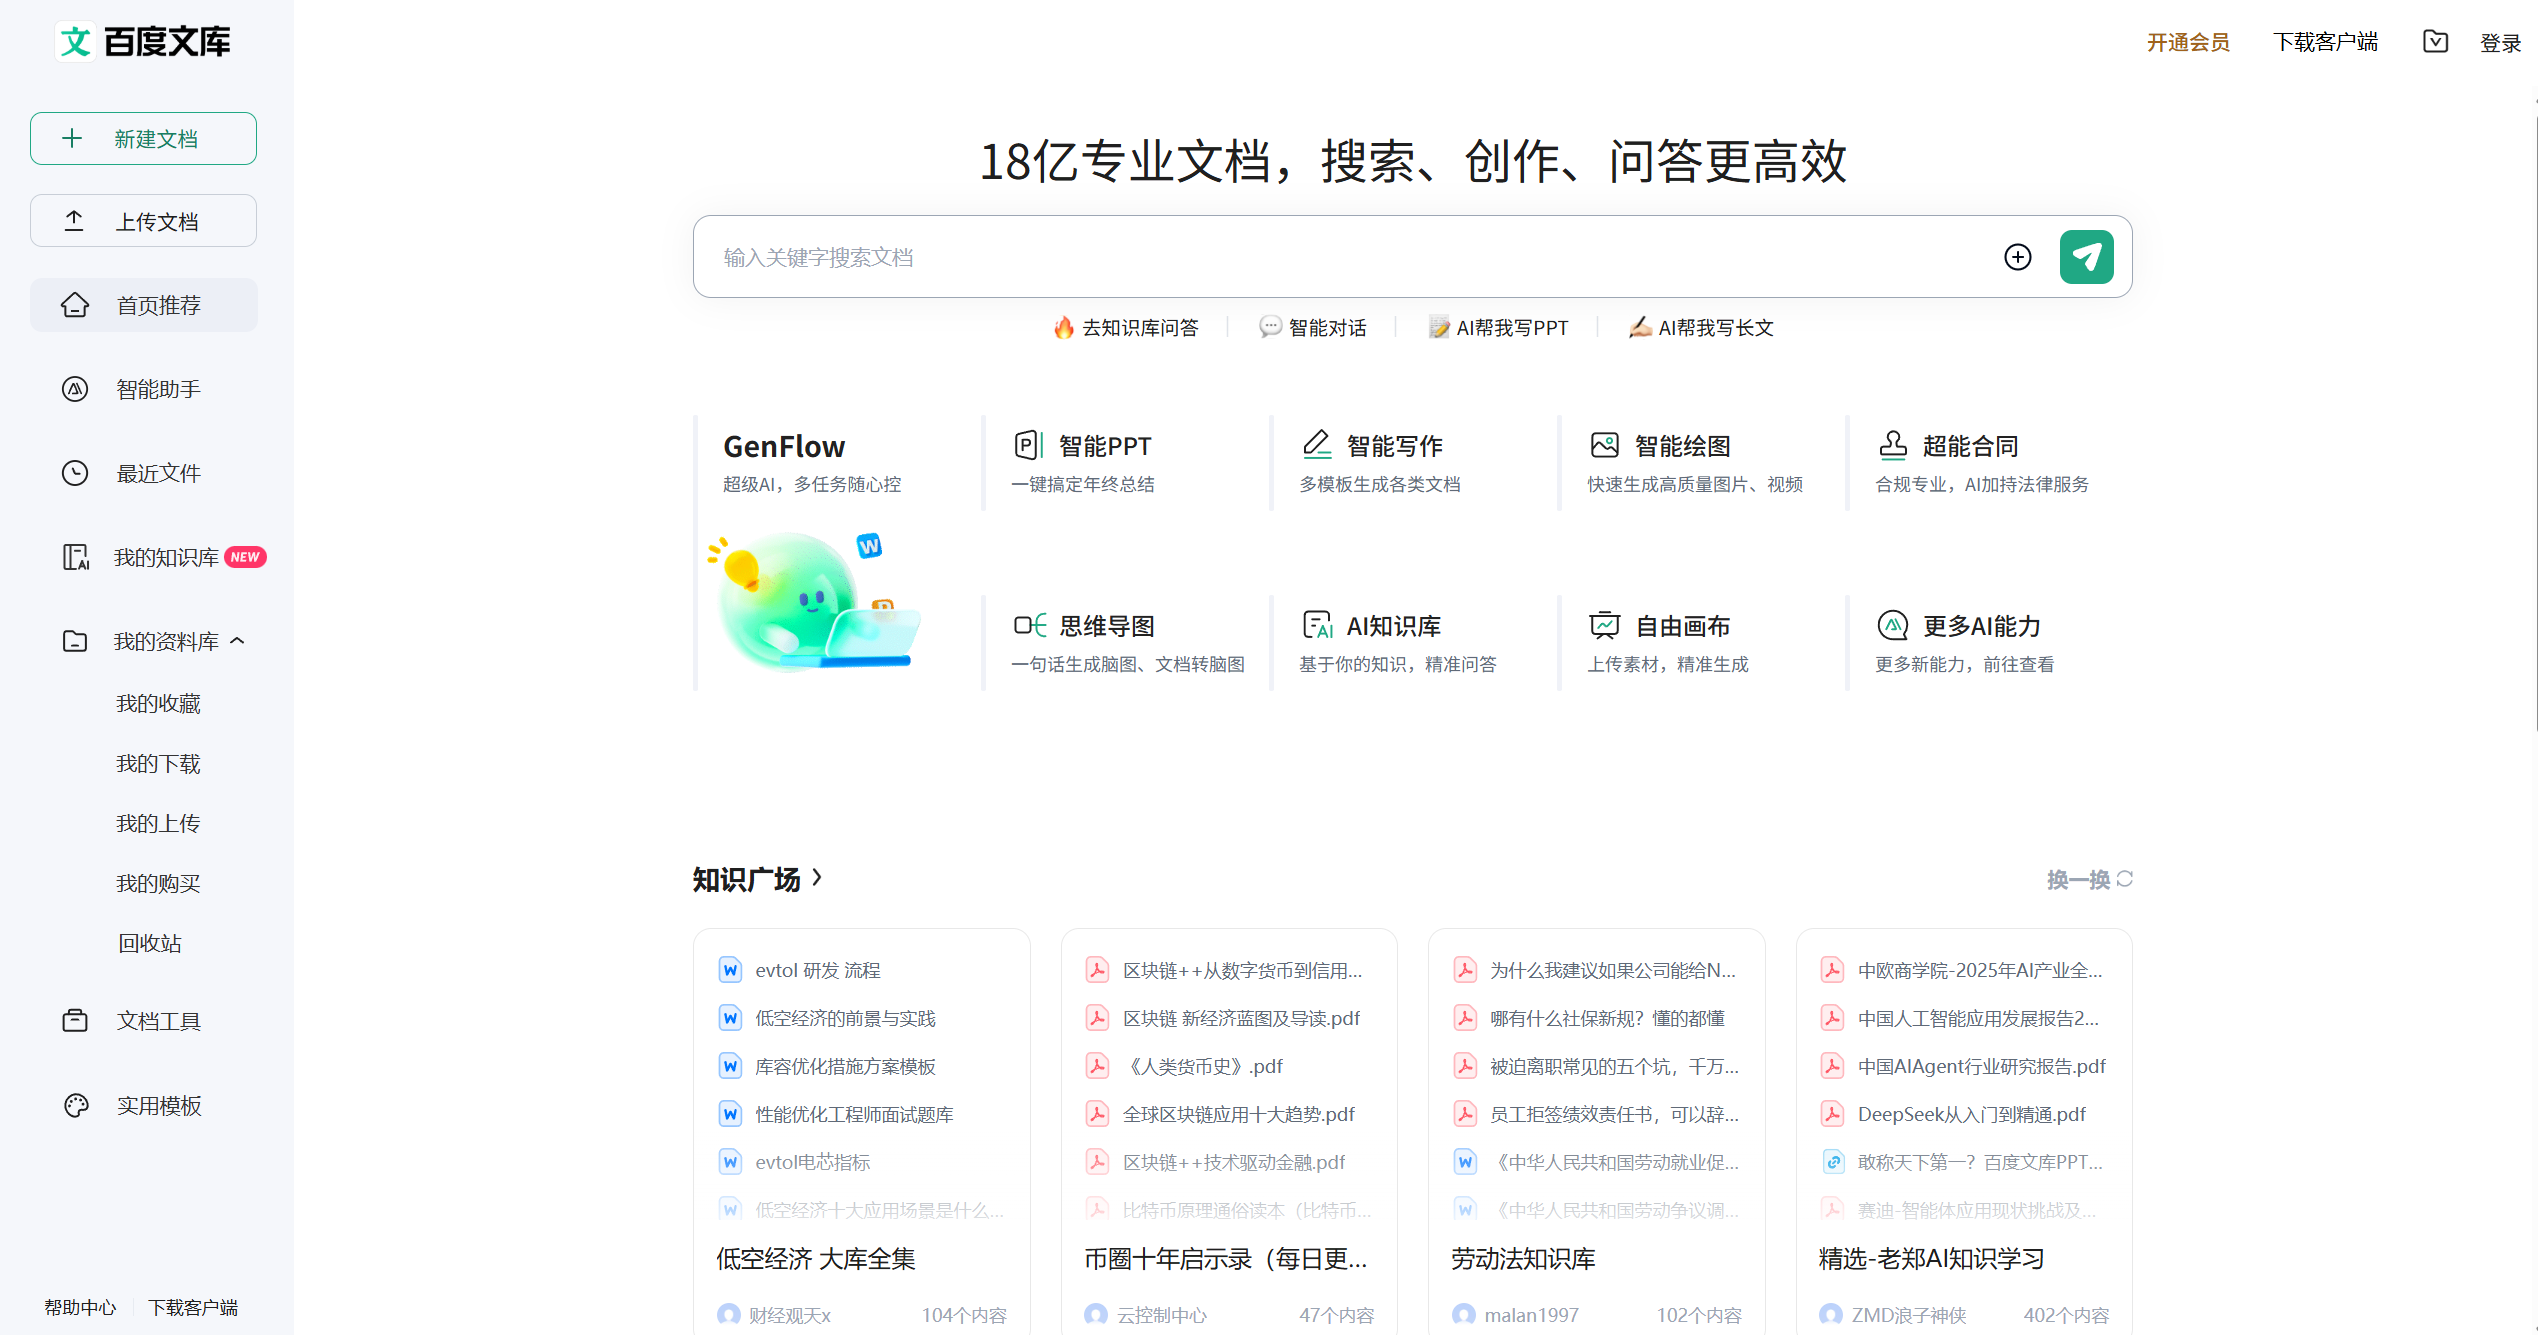
Task: Click the 更多AI能力 icon
Action: click(1893, 625)
